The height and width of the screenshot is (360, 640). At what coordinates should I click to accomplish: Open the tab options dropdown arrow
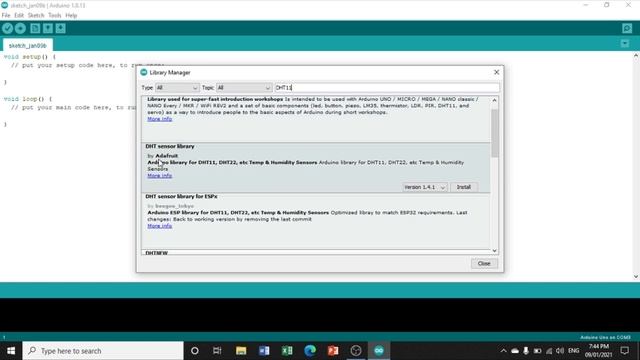point(625,43)
